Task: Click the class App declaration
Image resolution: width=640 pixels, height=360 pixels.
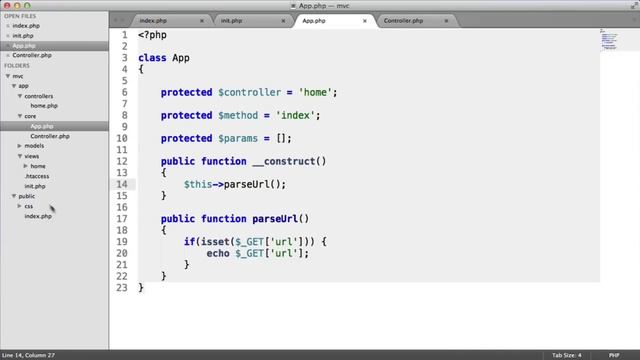Action: (x=164, y=58)
